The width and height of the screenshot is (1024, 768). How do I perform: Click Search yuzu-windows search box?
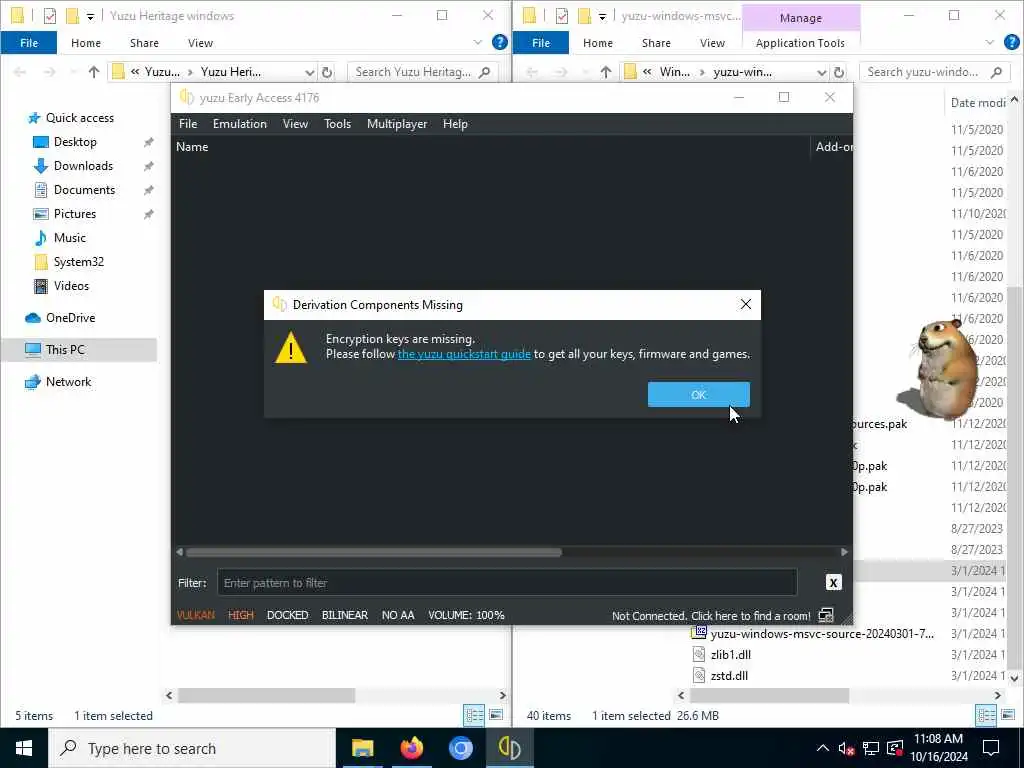click(x=935, y=72)
